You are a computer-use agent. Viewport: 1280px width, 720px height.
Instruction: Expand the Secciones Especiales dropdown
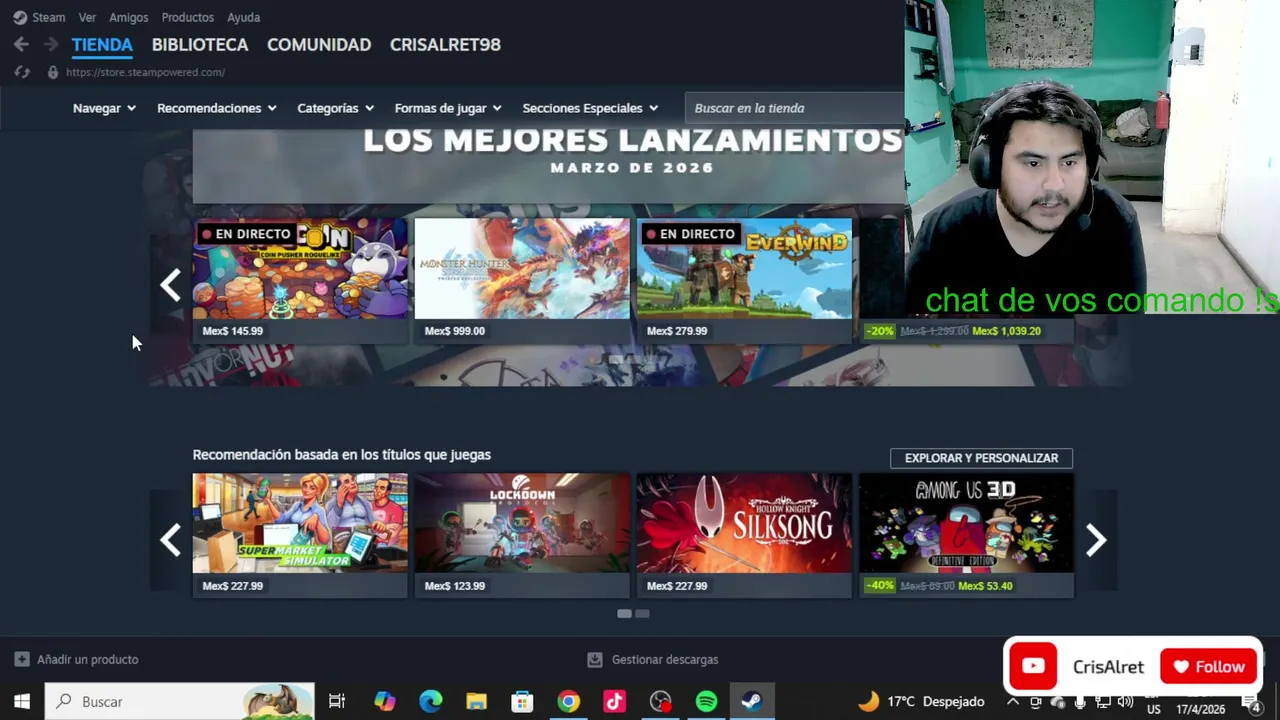pos(590,108)
